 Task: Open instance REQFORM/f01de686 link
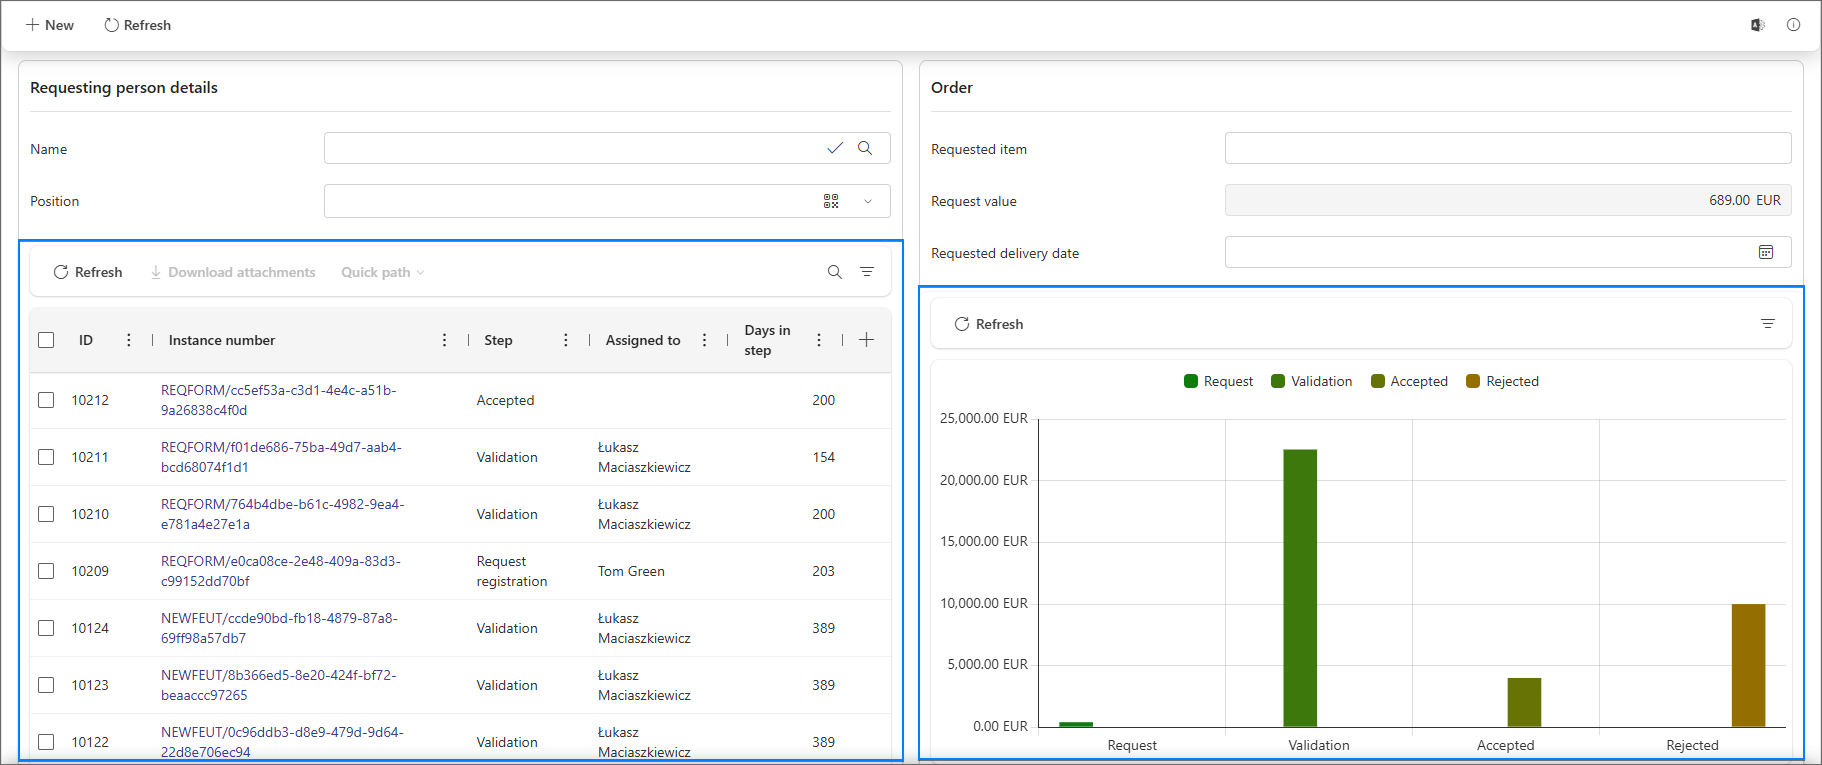pos(281,457)
